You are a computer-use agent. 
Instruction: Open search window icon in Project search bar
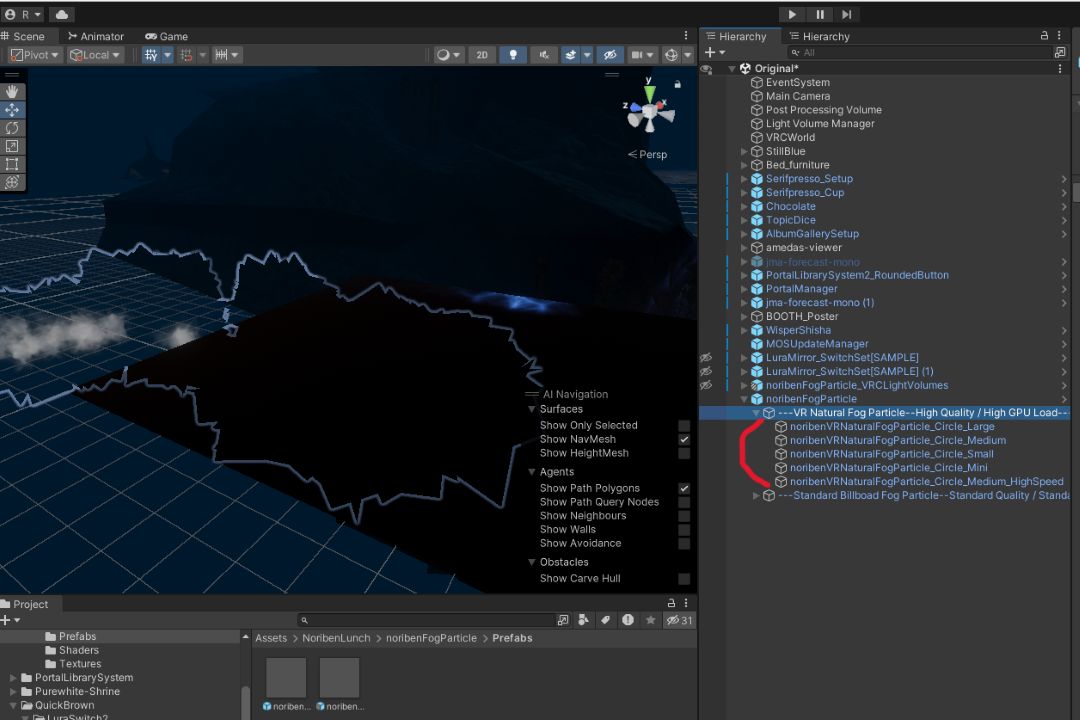(x=563, y=620)
